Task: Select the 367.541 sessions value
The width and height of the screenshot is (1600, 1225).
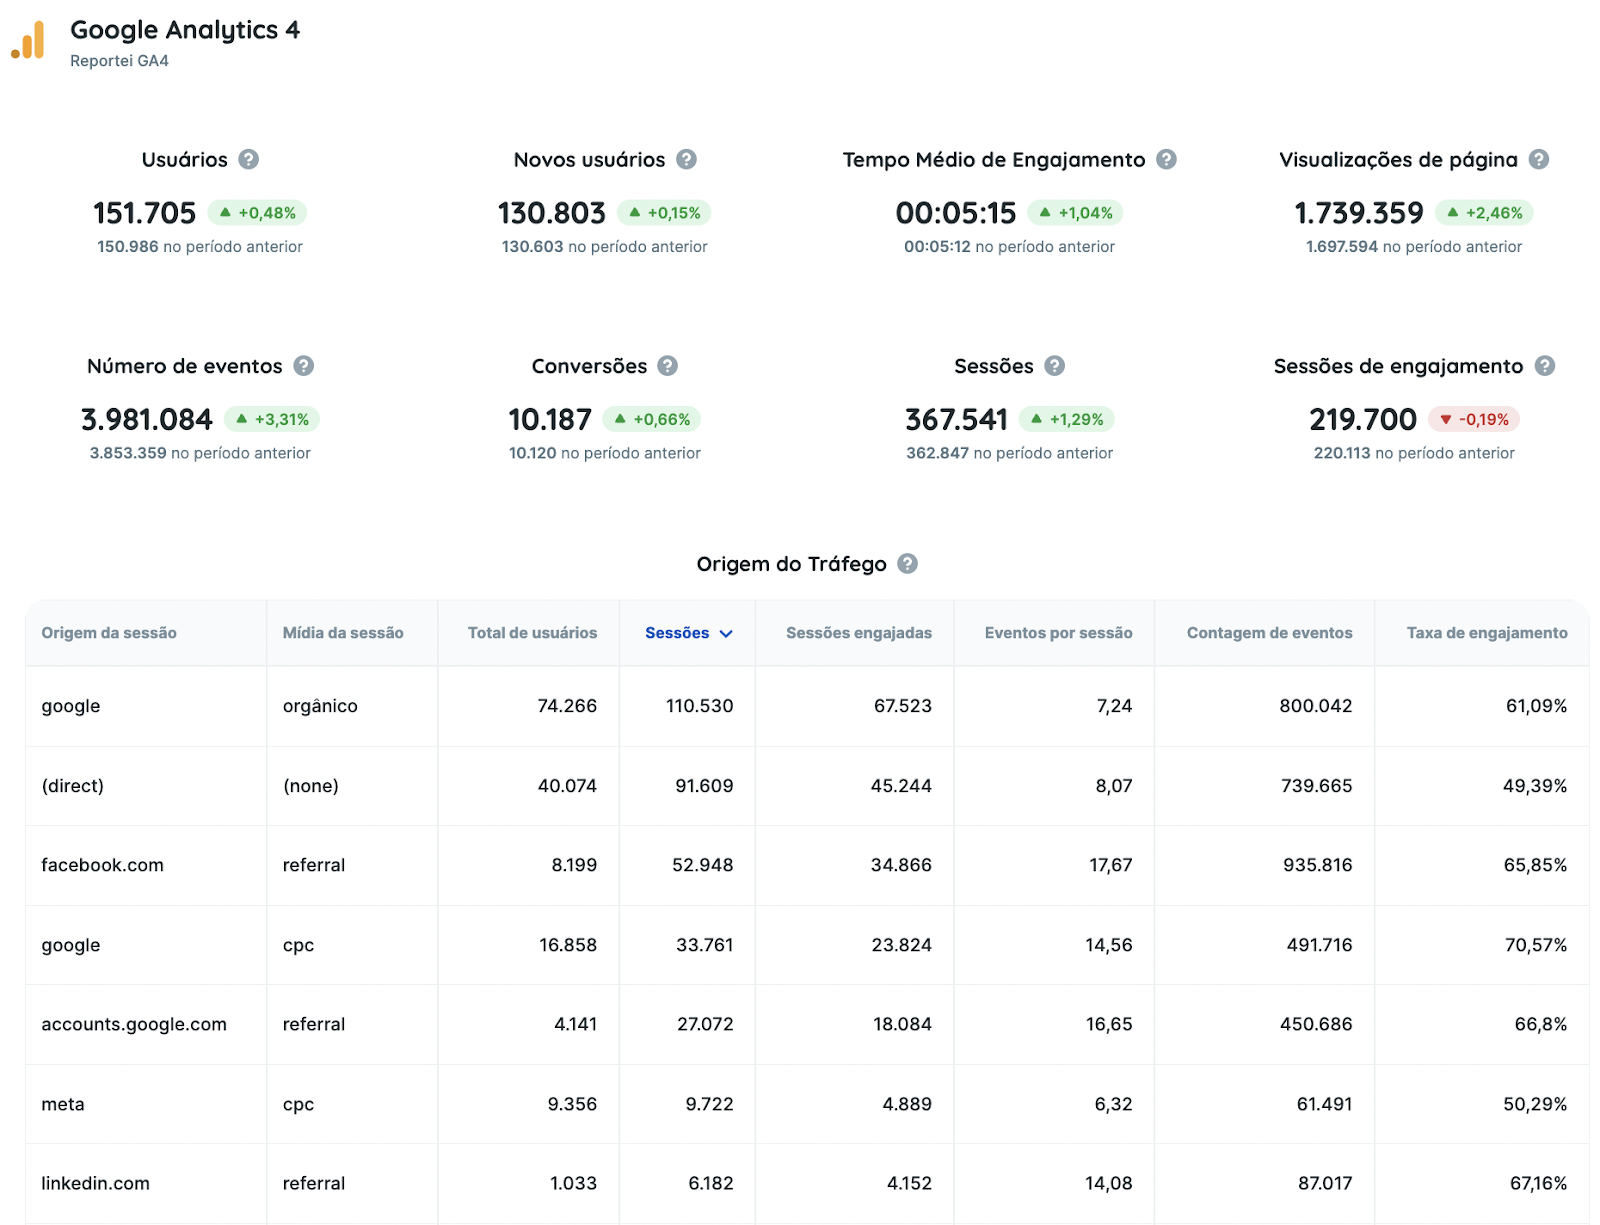Action: (956, 419)
